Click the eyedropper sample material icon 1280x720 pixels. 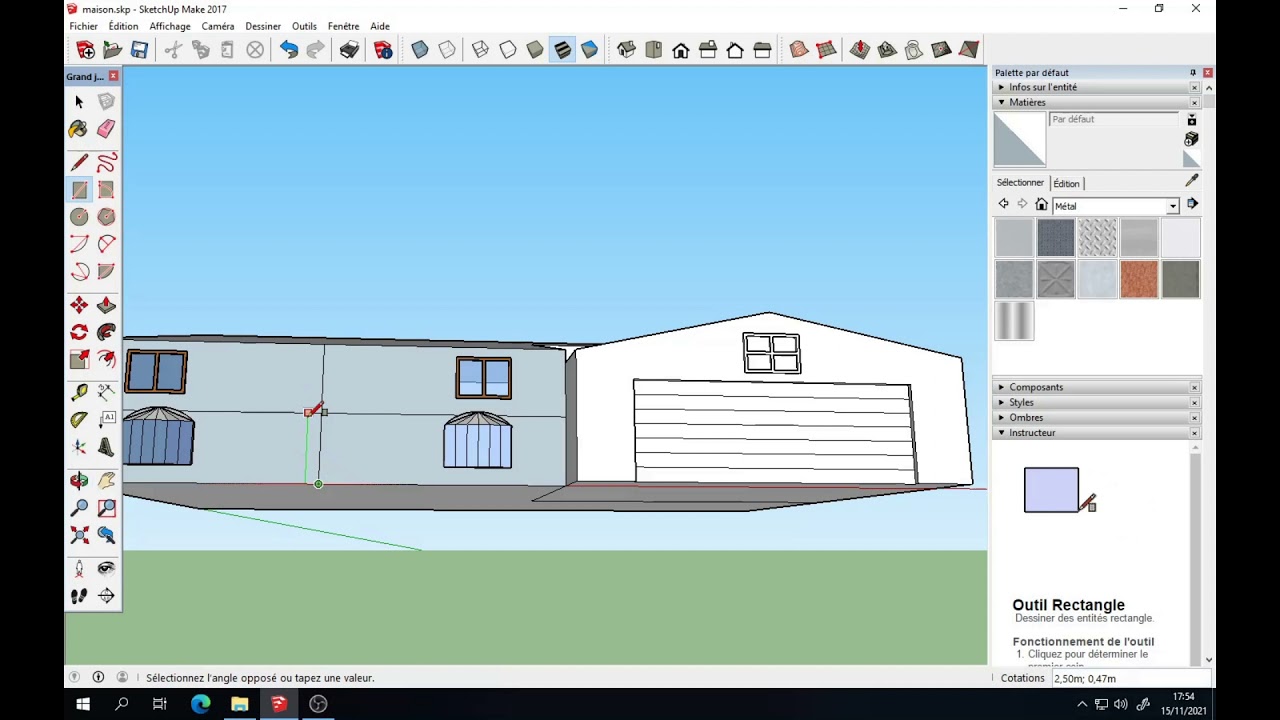click(x=1191, y=181)
